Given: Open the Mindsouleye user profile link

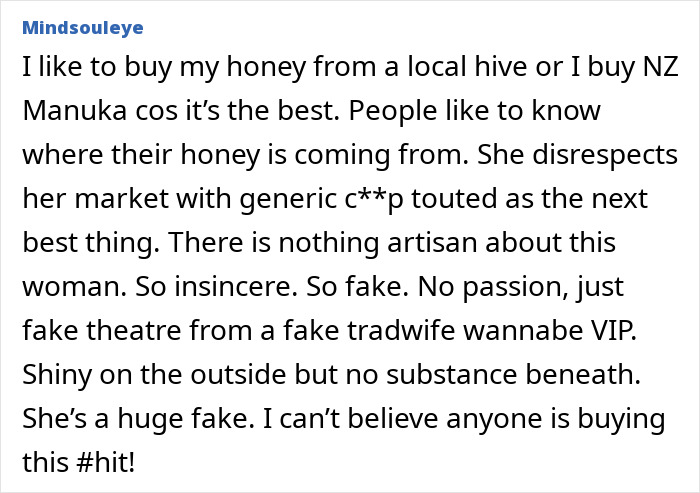Looking at the screenshot, I should tap(83, 28).
